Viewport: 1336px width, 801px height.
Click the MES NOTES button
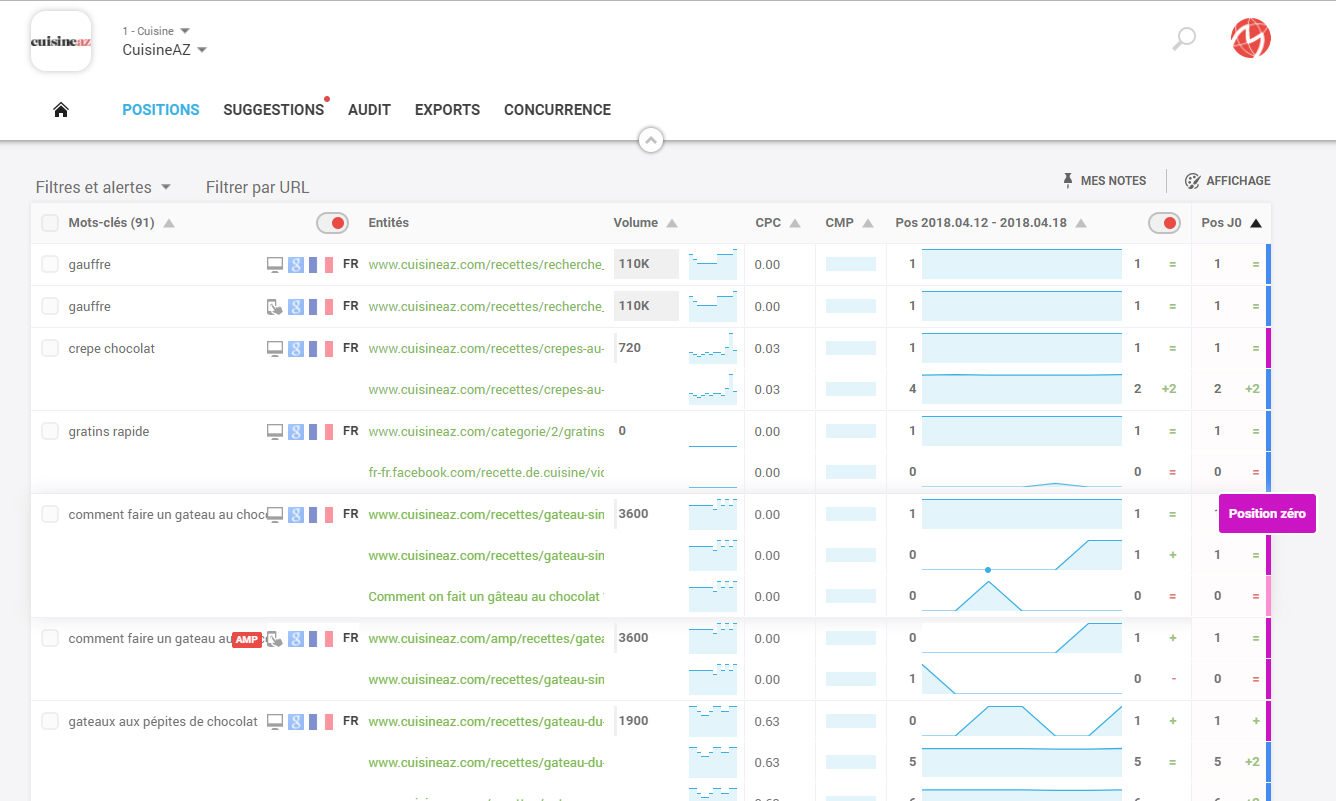point(1104,181)
